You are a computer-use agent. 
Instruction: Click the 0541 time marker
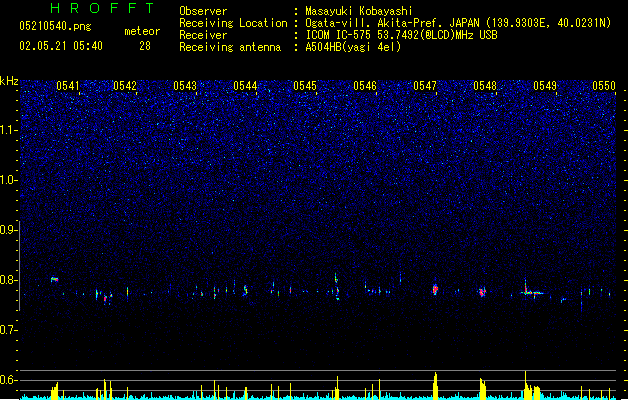(67, 86)
